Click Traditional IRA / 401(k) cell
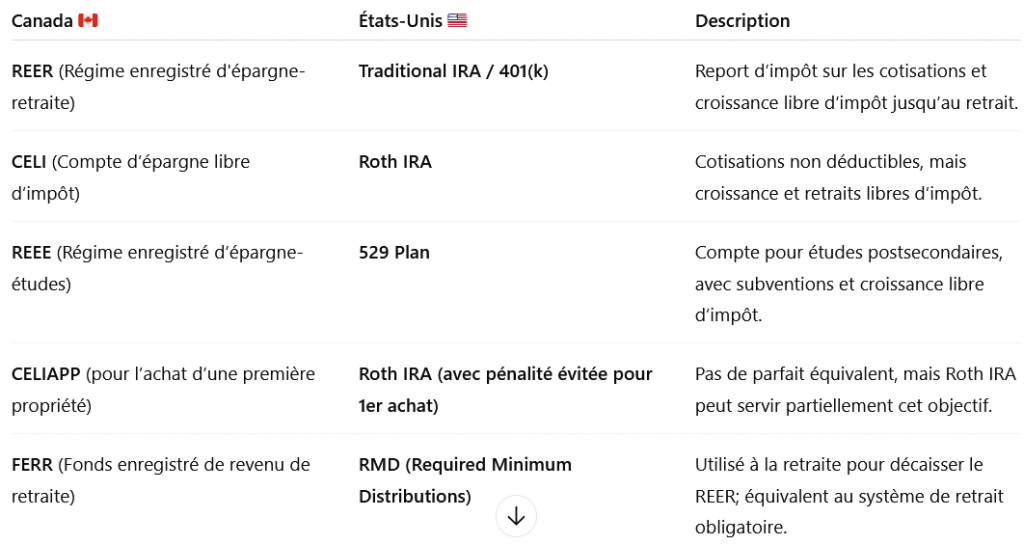This screenshot has width=1024, height=545. 453,71
